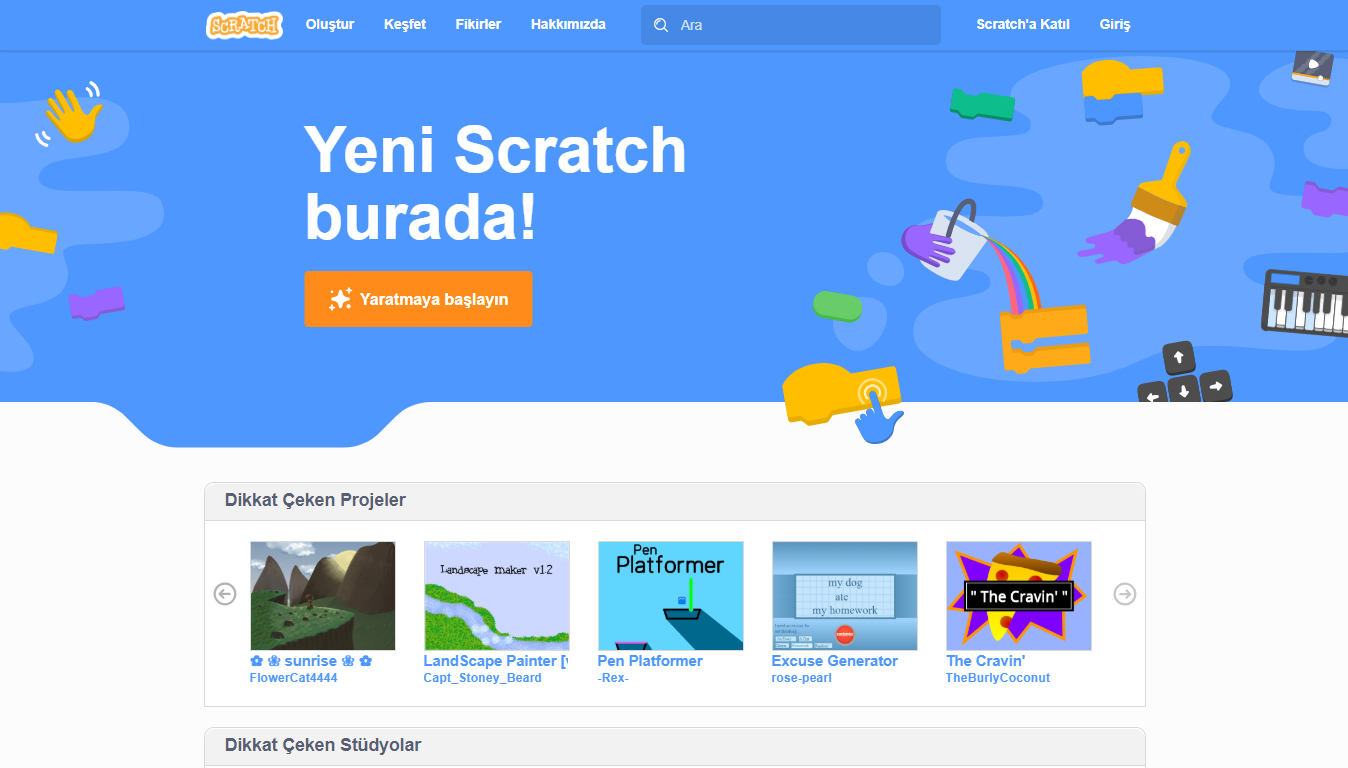Click the arrow keys illustration
Image resolution: width=1348 pixels, height=768 pixels.
[1184, 376]
